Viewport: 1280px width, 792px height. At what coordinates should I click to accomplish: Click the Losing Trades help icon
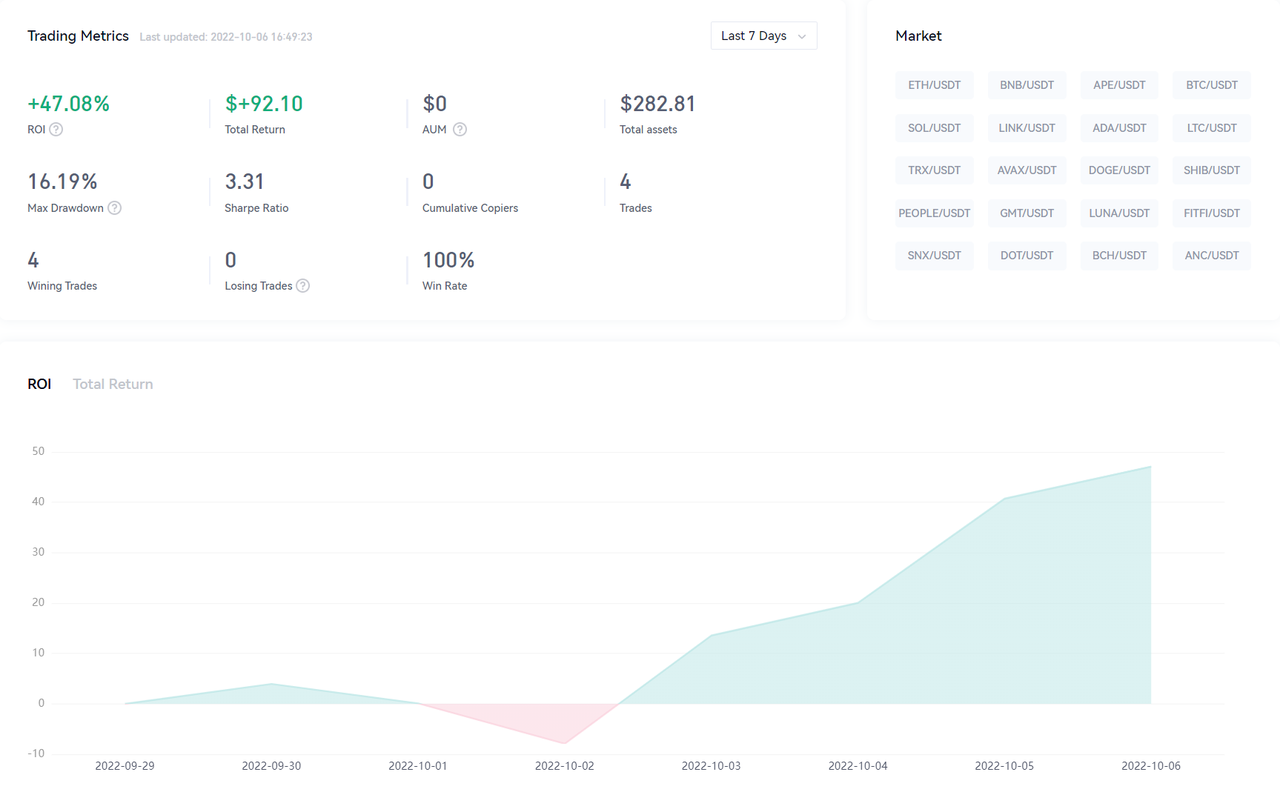[x=303, y=286]
